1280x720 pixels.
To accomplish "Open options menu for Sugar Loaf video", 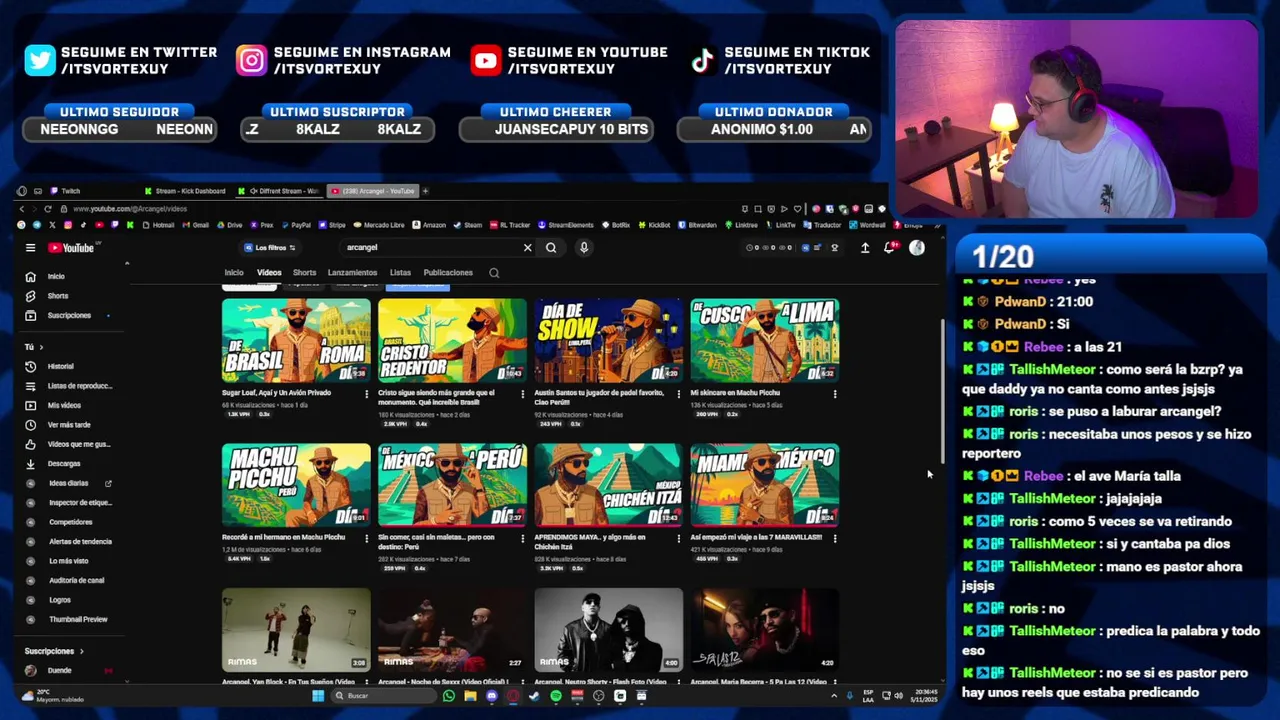I will (x=366, y=394).
